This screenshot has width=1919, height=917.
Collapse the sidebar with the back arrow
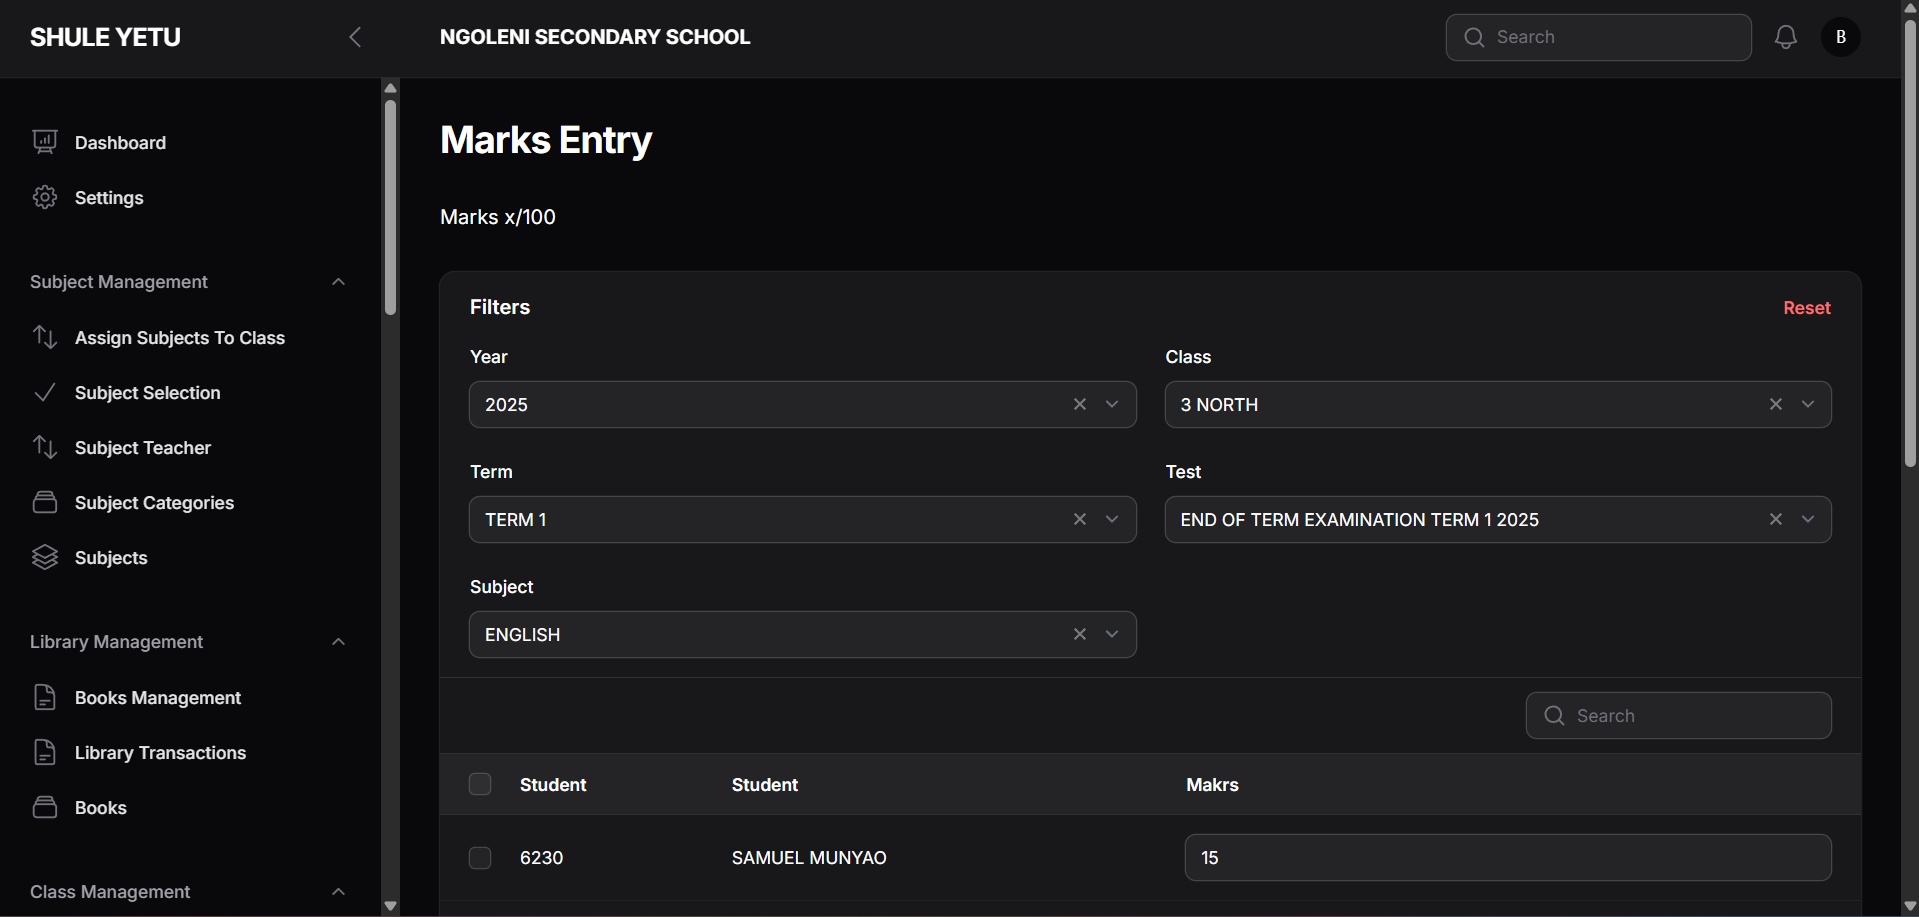click(355, 38)
